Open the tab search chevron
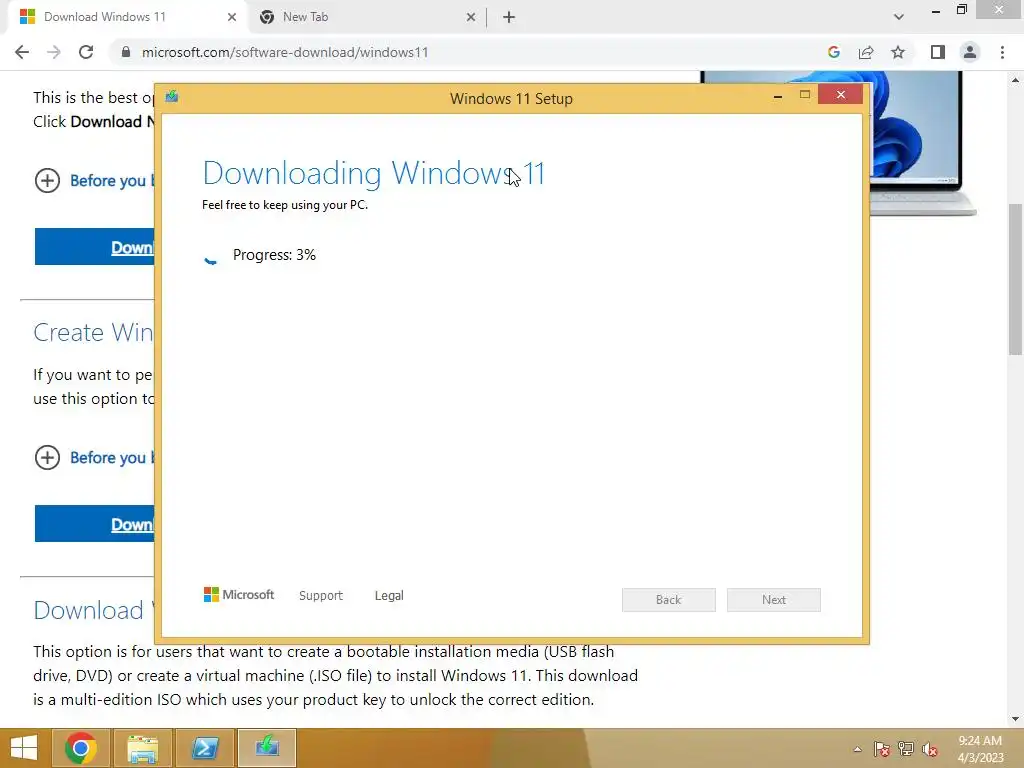Image resolution: width=1024 pixels, height=768 pixels. [899, 17]
